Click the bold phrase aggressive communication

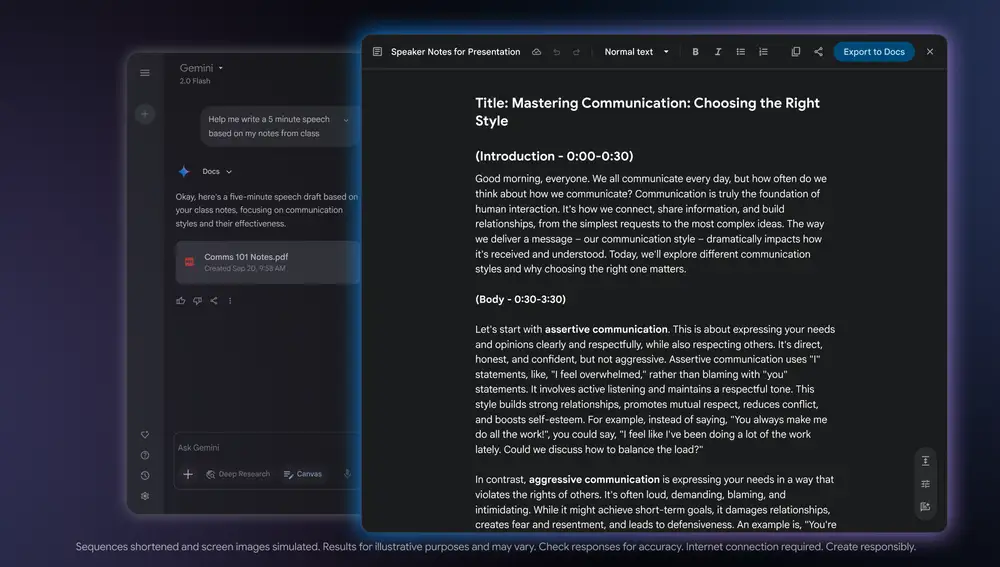(594, 479)
